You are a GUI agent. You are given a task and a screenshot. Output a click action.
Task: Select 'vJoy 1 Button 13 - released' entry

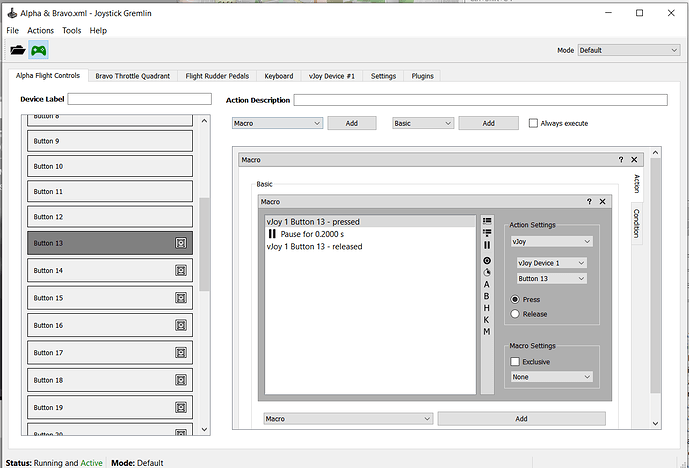tap(370, 247)
